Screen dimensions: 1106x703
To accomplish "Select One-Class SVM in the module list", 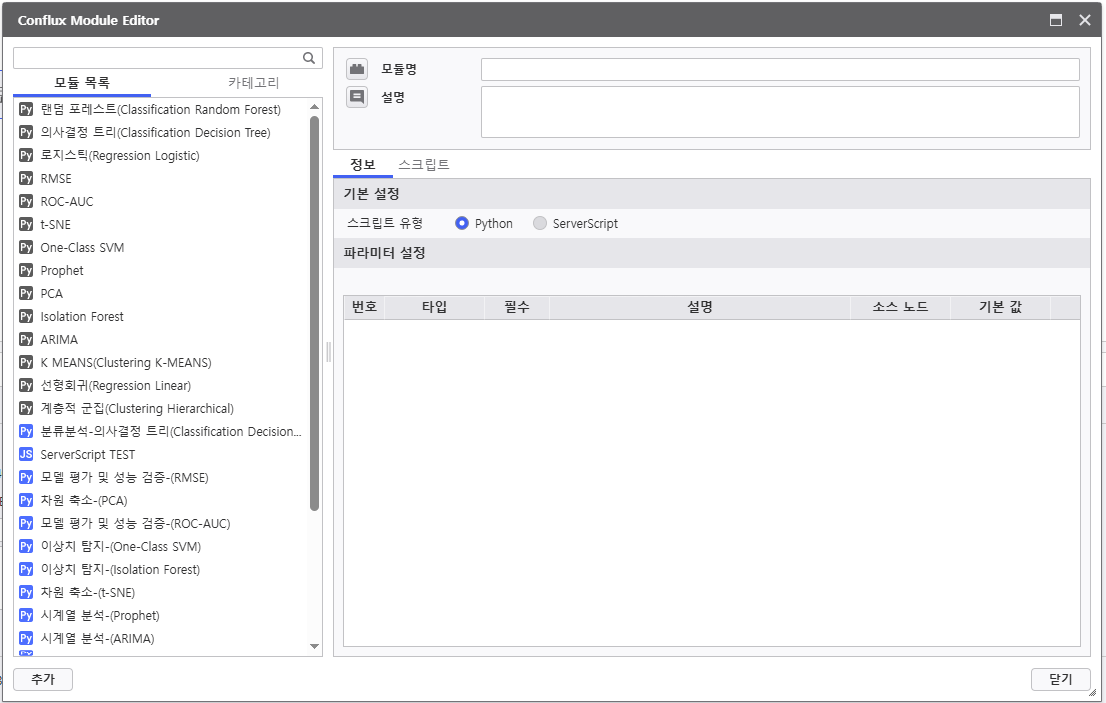I will click(x=82, y=247).
